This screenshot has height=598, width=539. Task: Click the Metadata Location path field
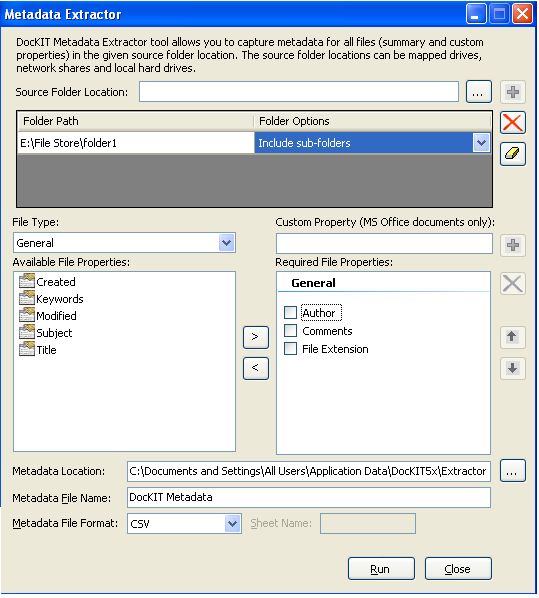pos(309,471)
